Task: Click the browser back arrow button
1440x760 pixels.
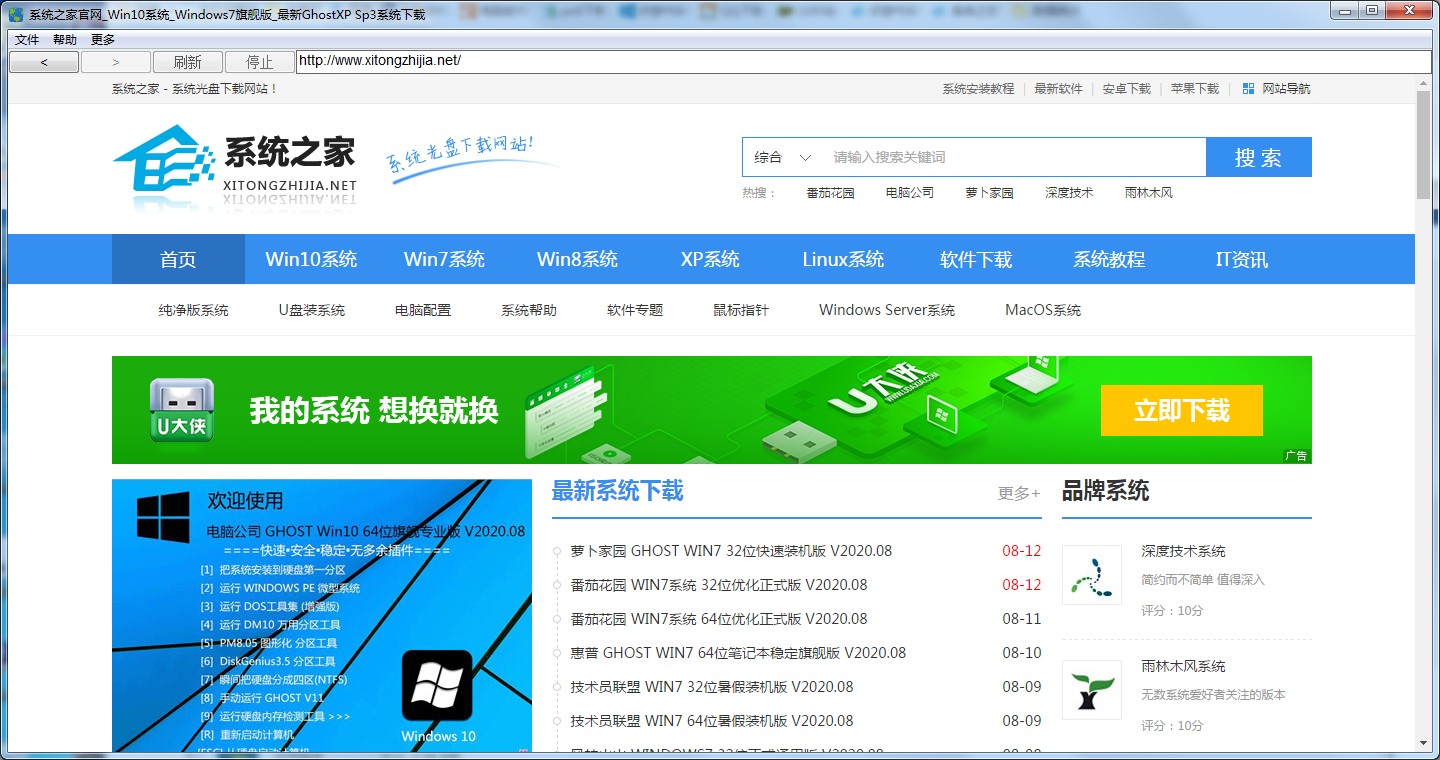Action: (44, 62)
